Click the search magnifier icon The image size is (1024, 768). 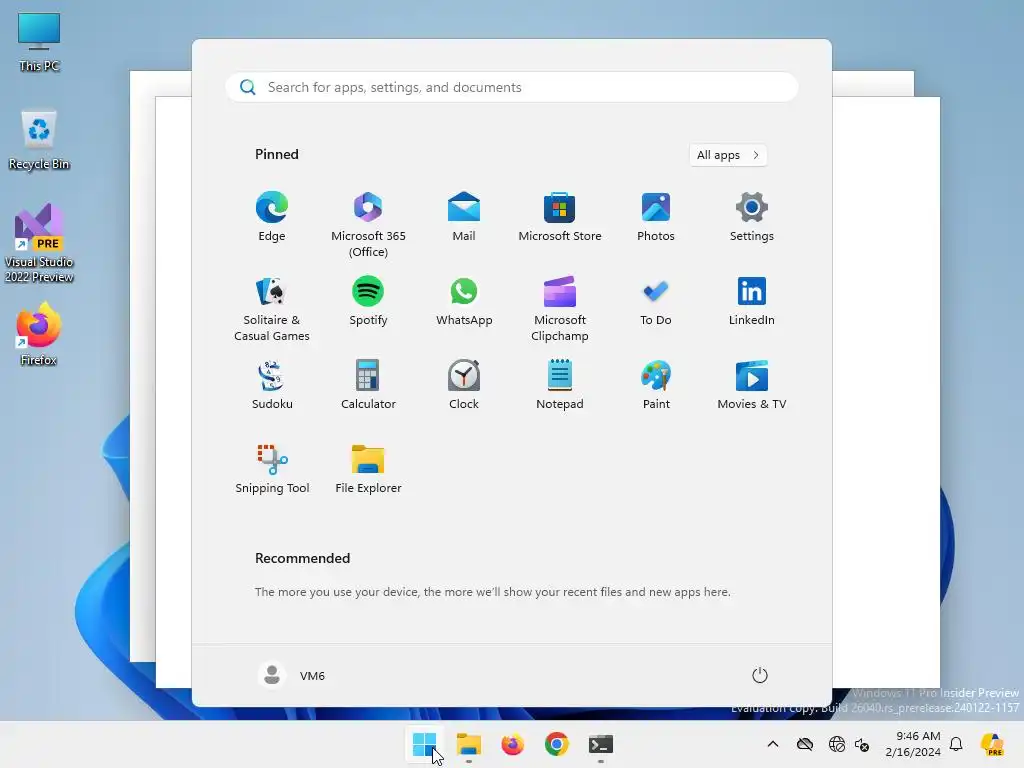coord(248,88)
